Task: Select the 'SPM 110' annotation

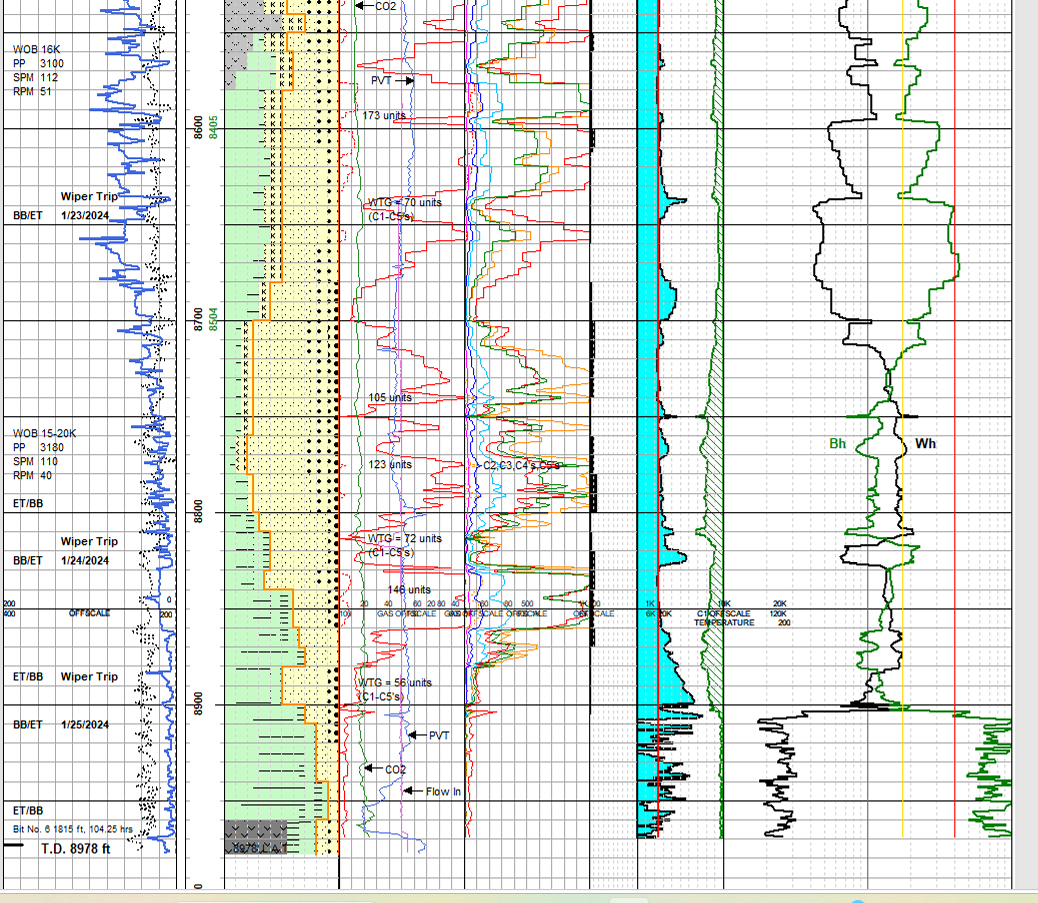Action: pyautogui.click(x=35, y=461)
